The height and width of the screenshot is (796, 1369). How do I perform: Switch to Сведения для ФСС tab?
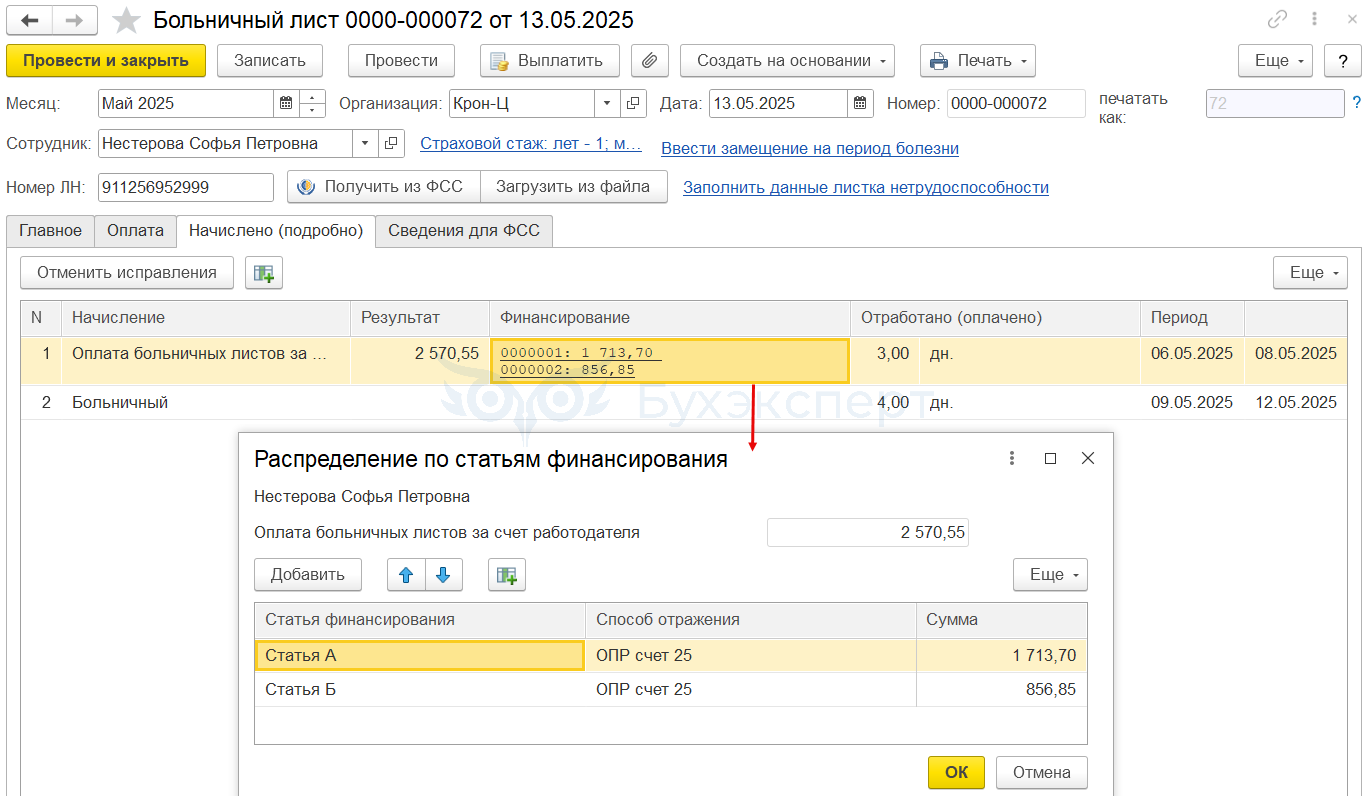pyautogui.click(x=464, y=230)
